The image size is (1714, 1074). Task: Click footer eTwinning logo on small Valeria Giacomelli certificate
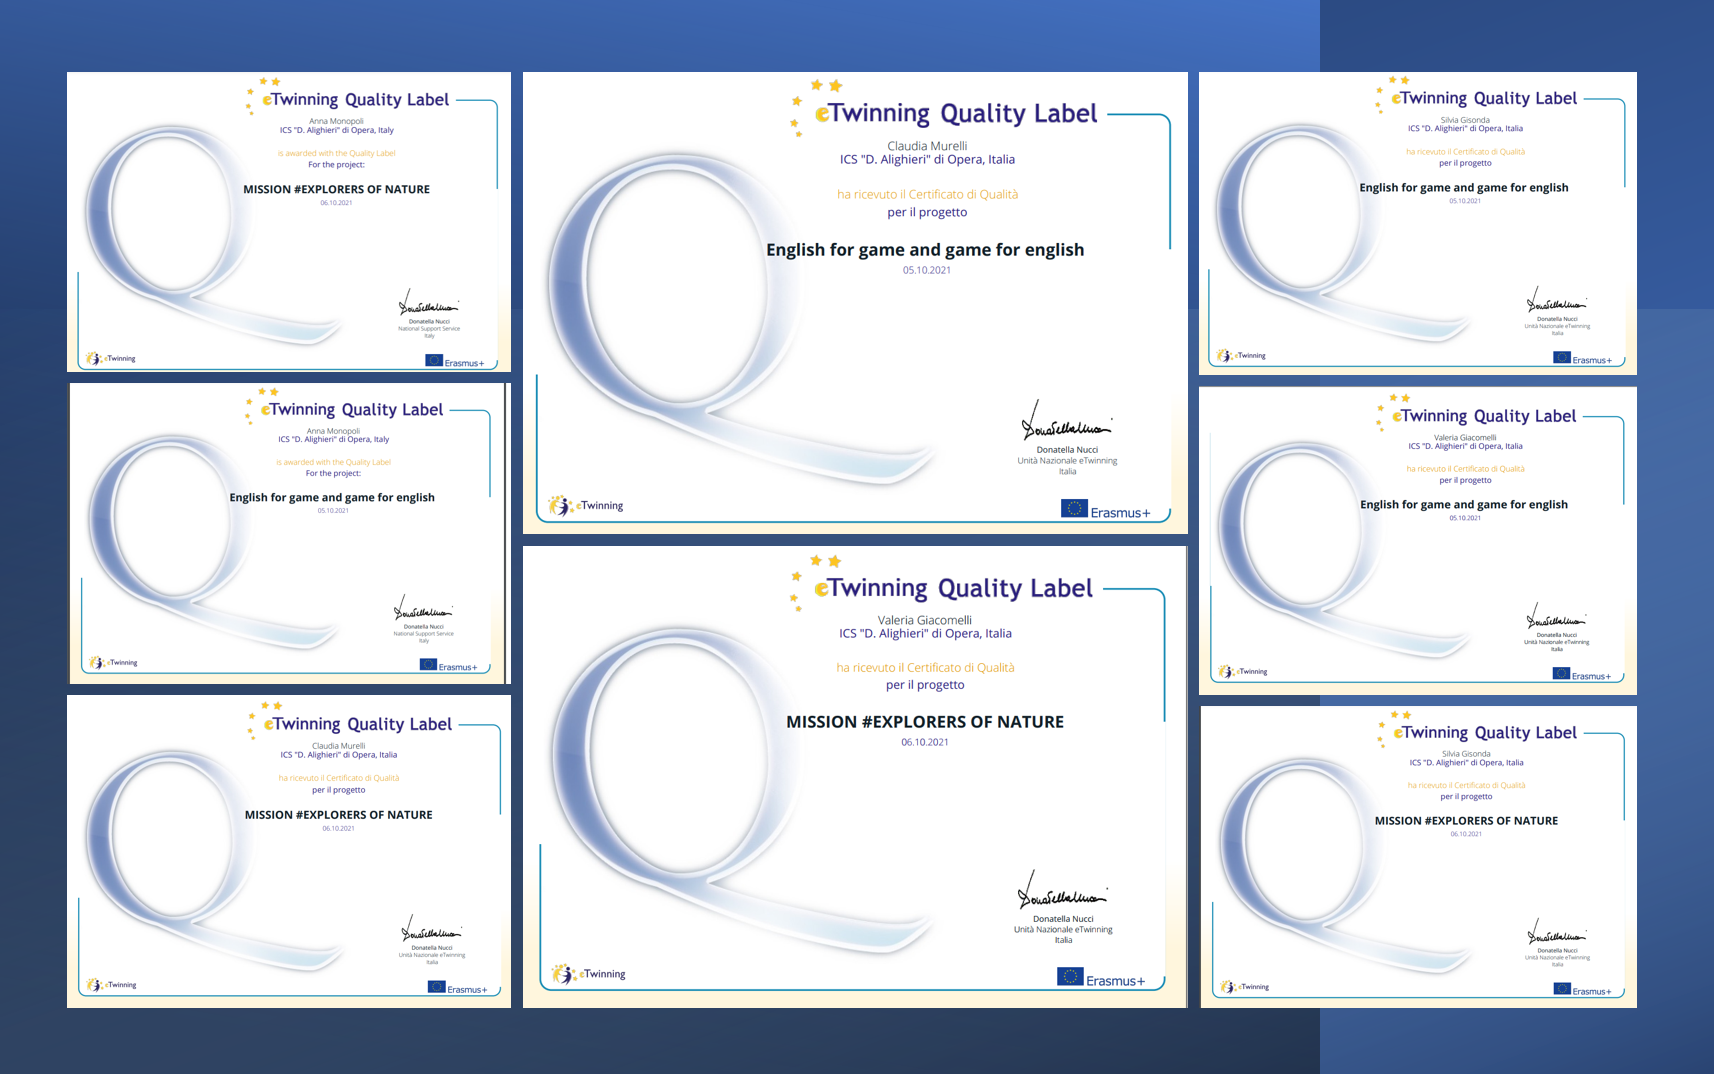(x=1243, y=671)
